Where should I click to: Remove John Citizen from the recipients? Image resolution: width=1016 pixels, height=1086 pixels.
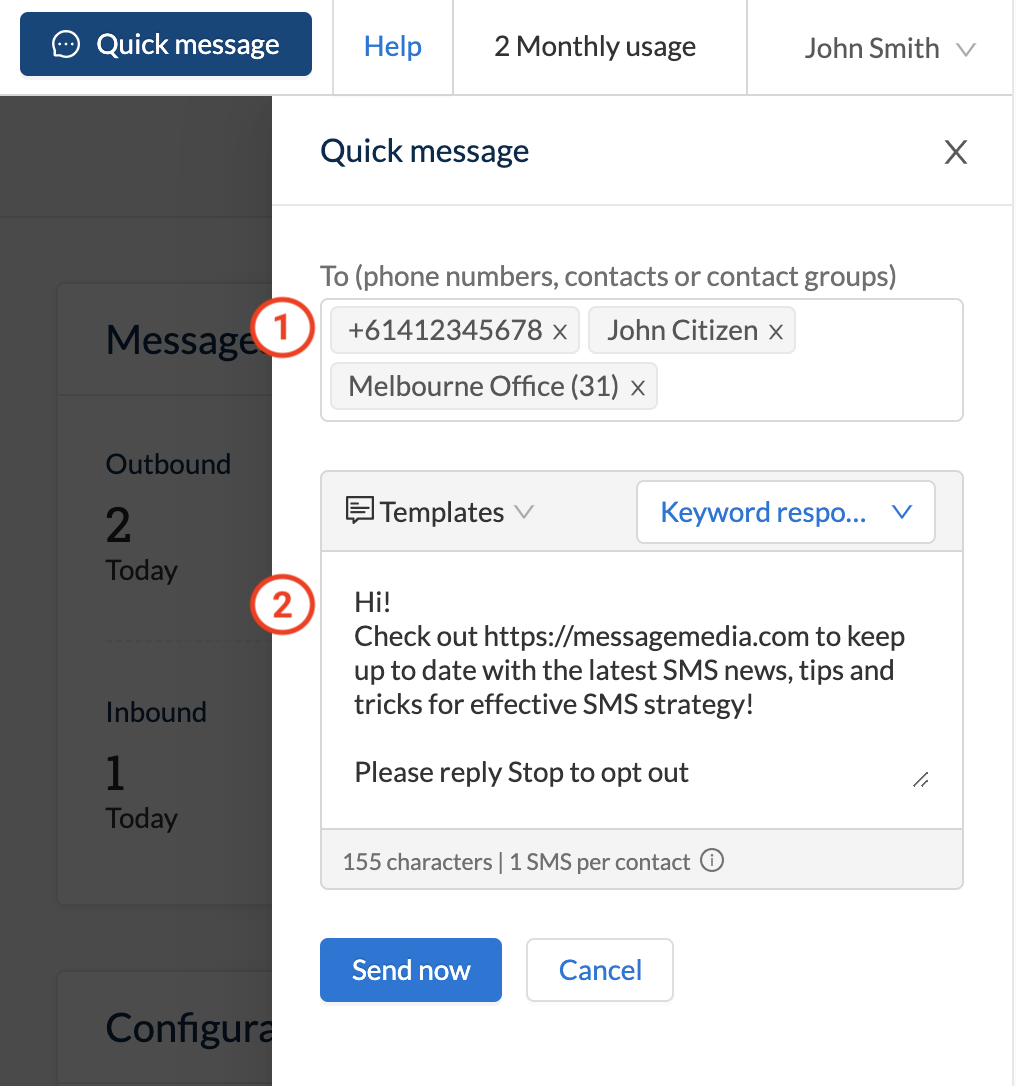coord(776,330)
